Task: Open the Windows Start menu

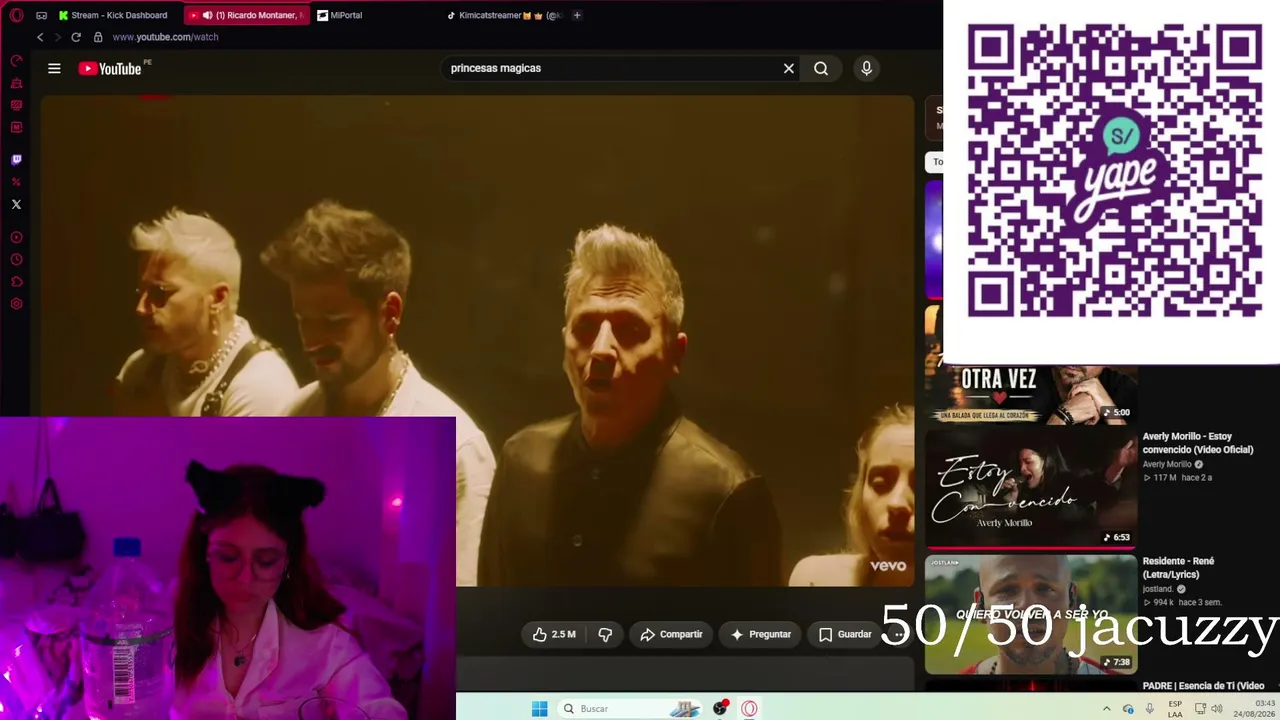Action: [x=539, y=708]
